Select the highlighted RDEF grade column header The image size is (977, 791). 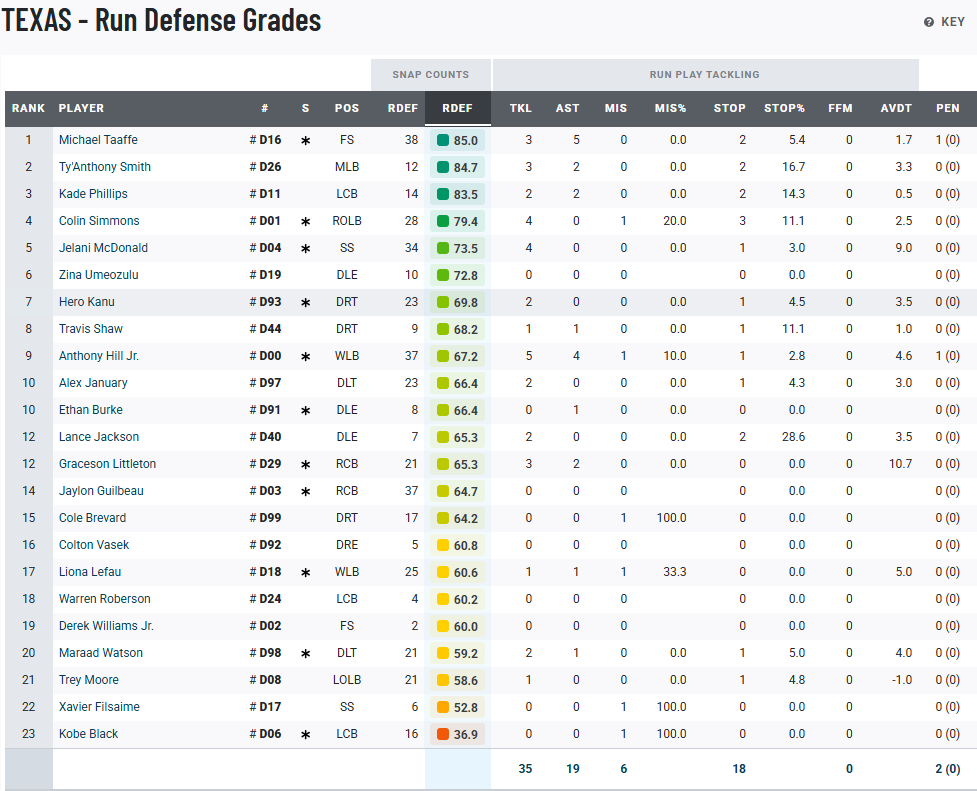coord(457,108)
